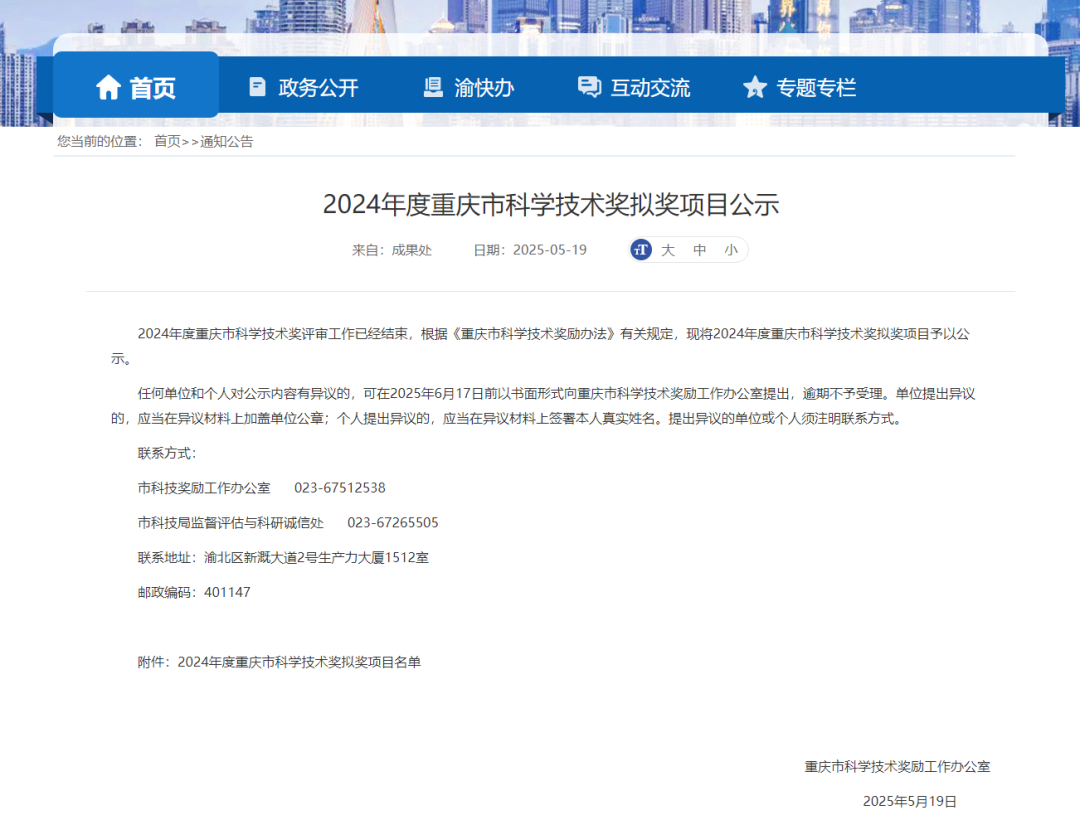Click the publication date 2025-05-19

549,250
